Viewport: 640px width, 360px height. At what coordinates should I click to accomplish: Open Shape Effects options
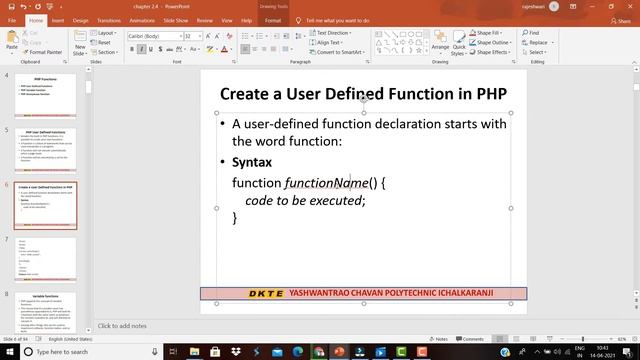[490, 52]
